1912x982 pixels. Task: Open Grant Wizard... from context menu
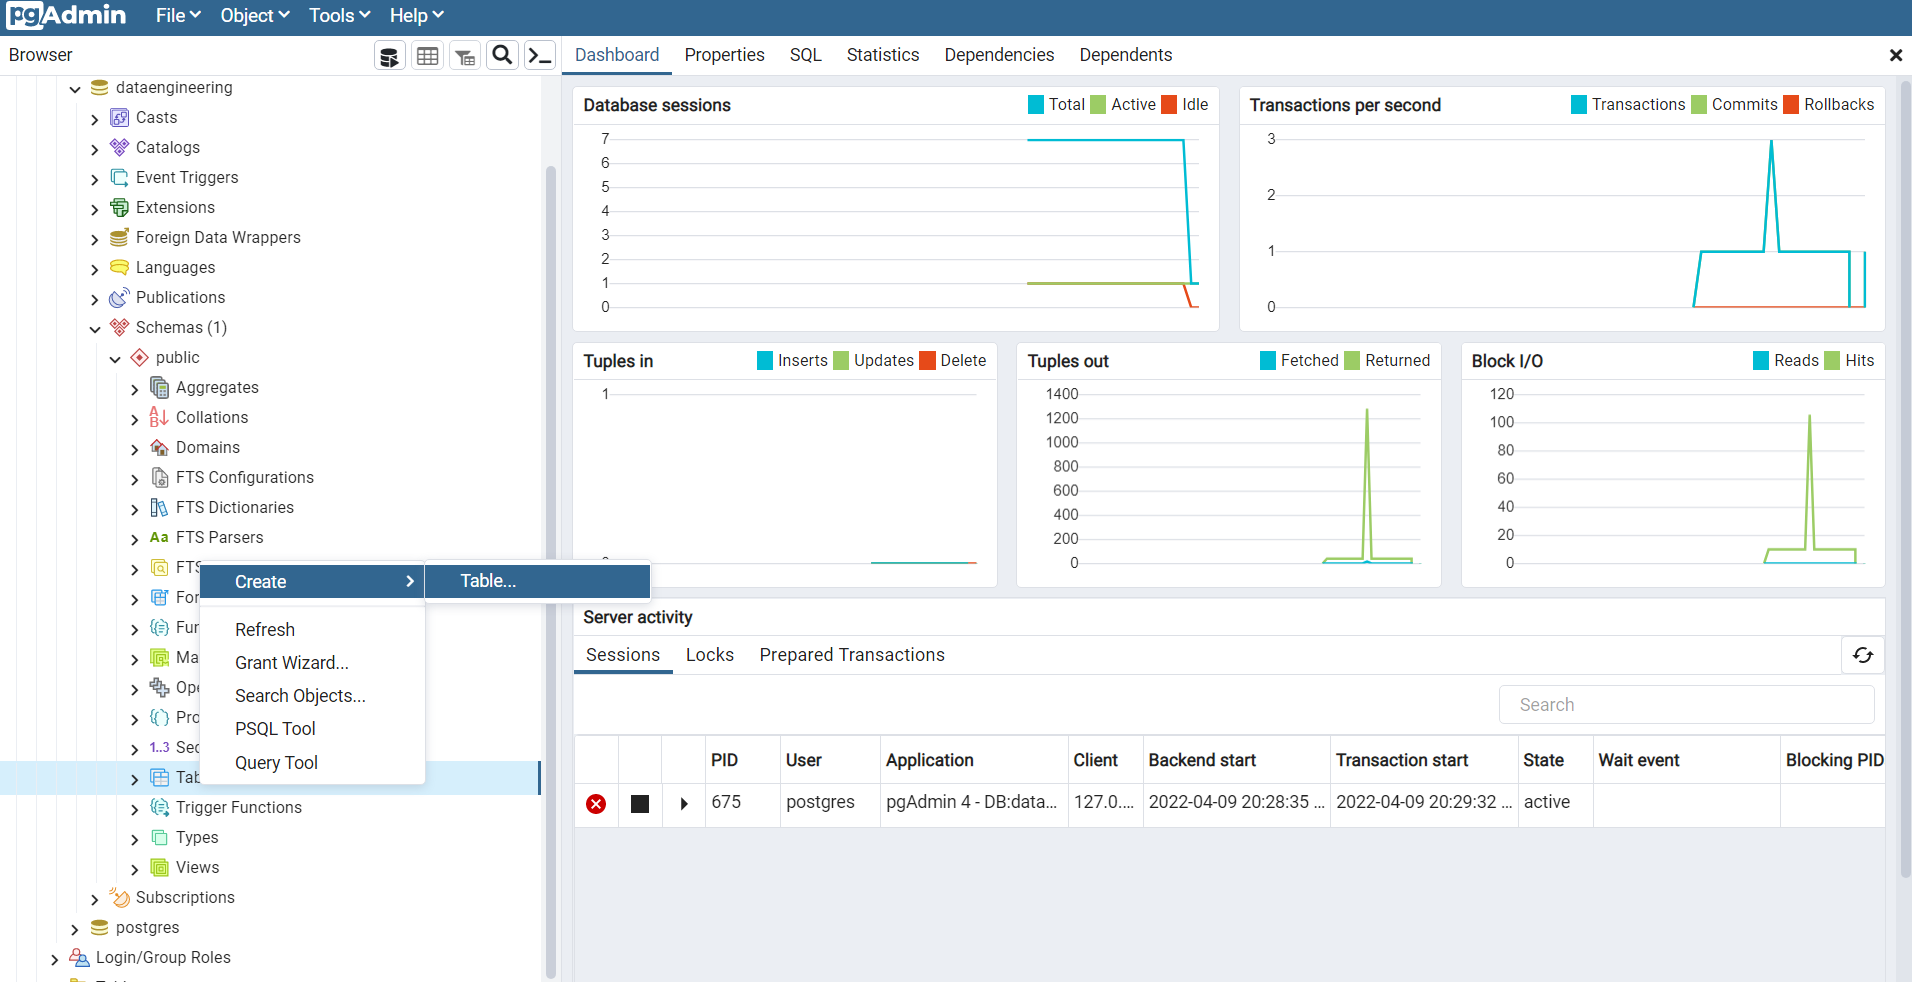click(312, 663)
